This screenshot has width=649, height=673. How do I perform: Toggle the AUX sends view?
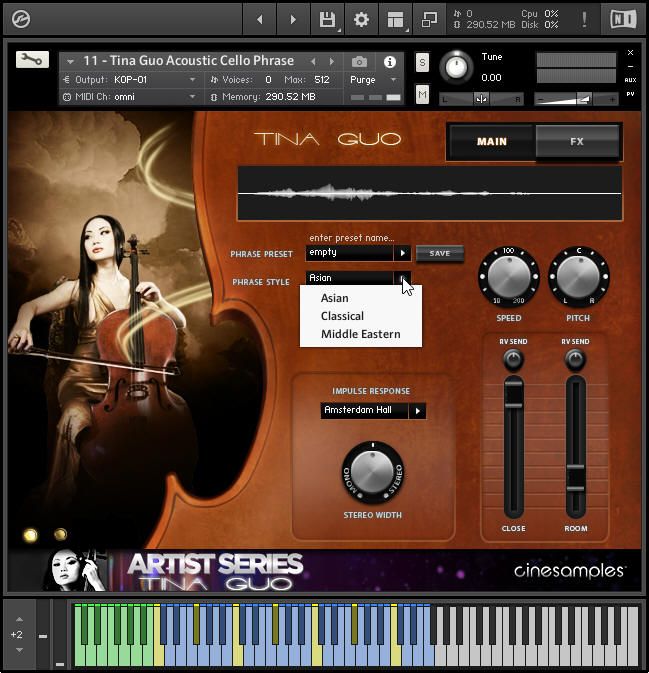click(630, 80)
